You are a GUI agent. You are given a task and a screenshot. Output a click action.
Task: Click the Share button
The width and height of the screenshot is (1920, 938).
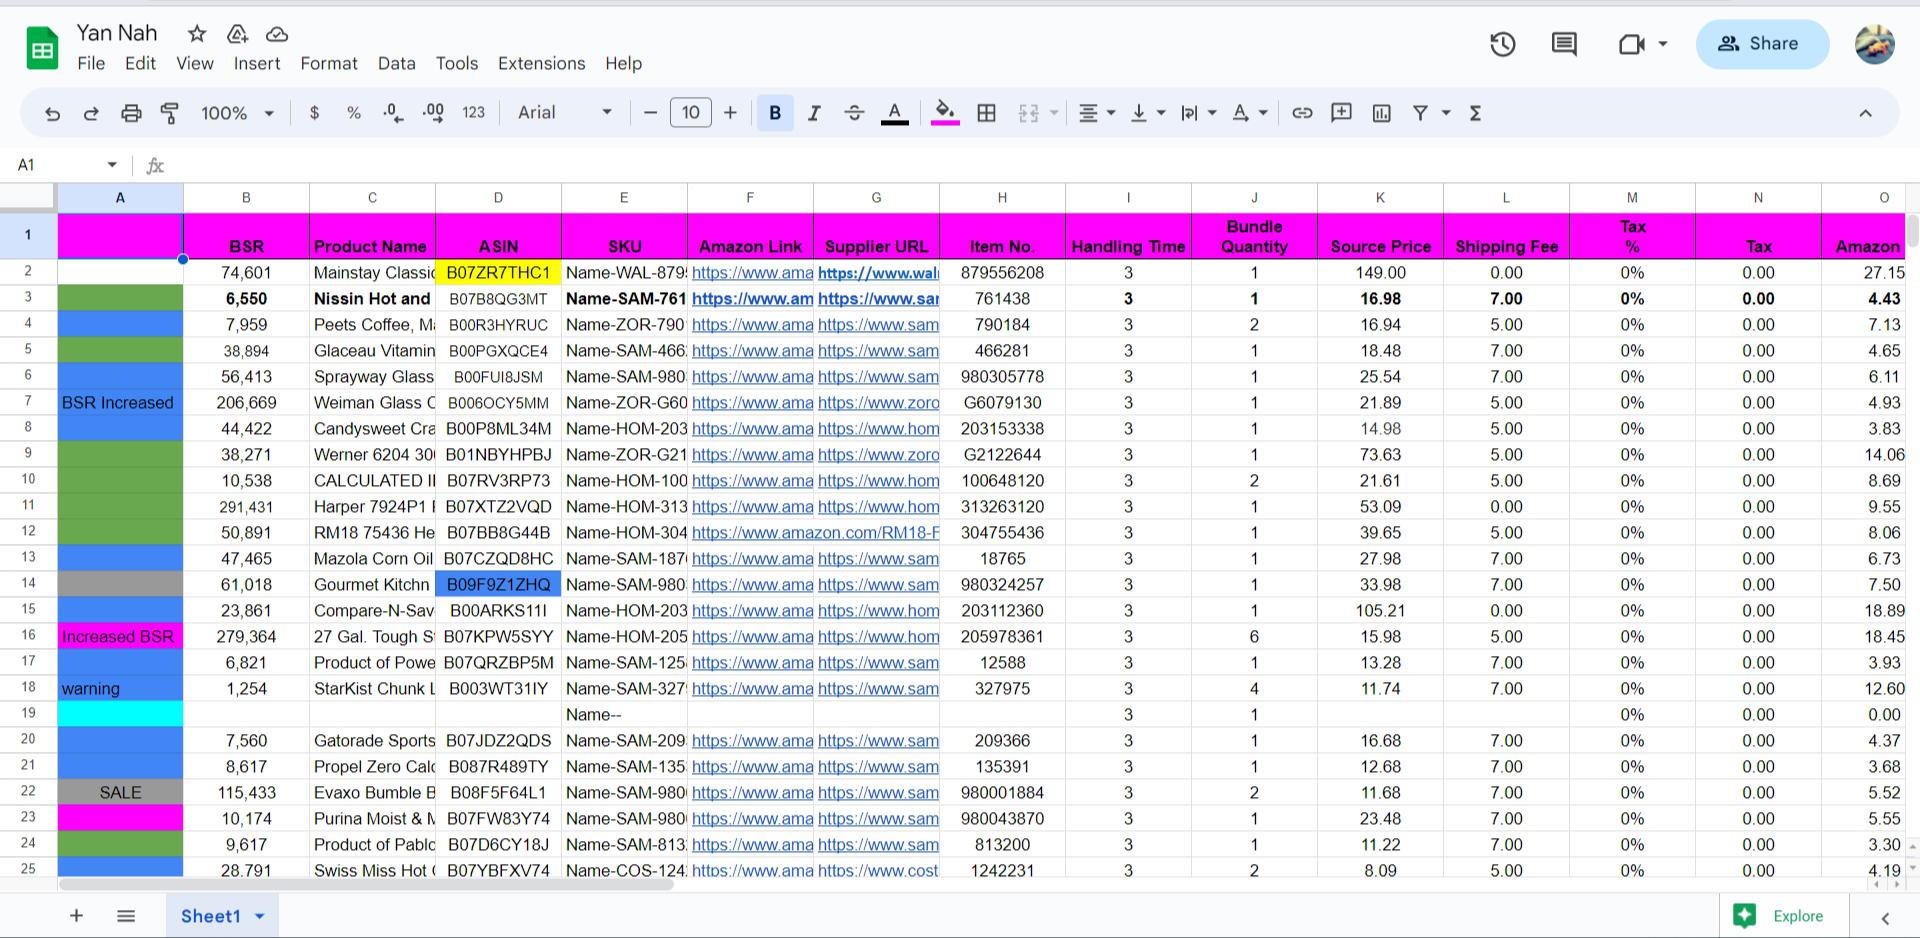click(x=1761, y=44)
